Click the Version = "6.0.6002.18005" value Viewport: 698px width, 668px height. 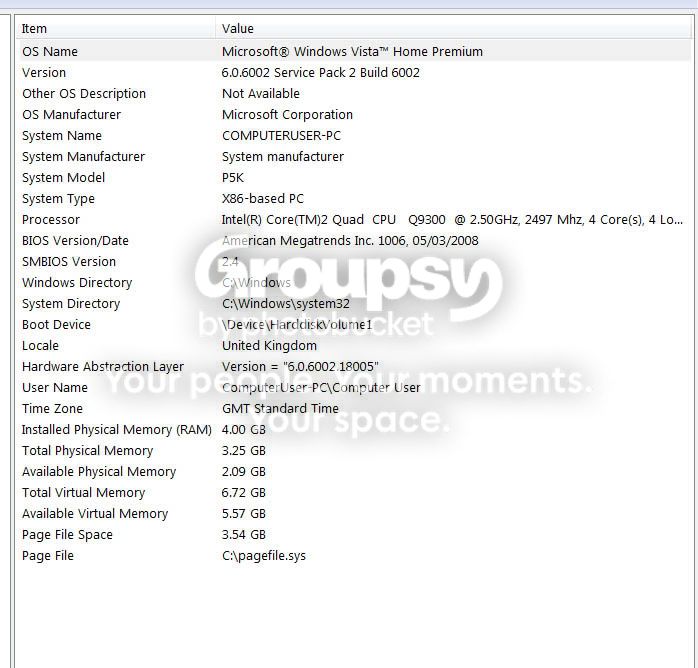pos(300,366)
